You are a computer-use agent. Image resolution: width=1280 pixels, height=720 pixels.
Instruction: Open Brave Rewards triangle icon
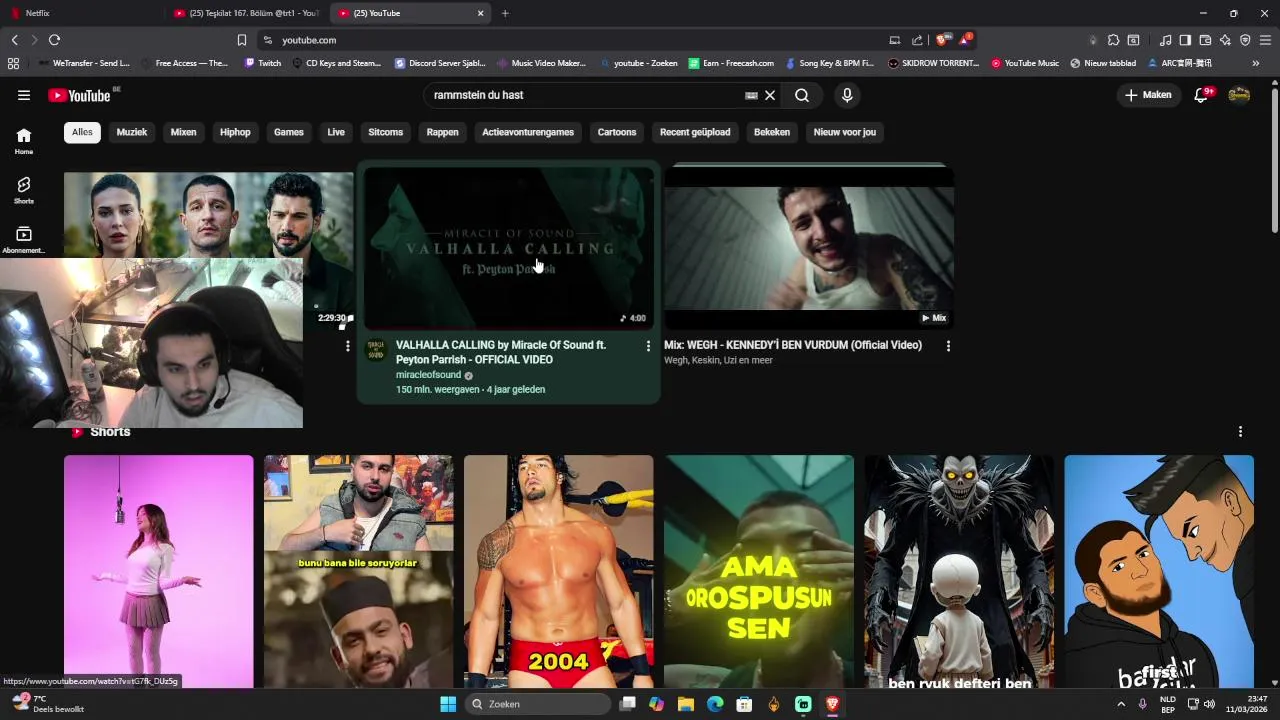(x=965, y=40)
